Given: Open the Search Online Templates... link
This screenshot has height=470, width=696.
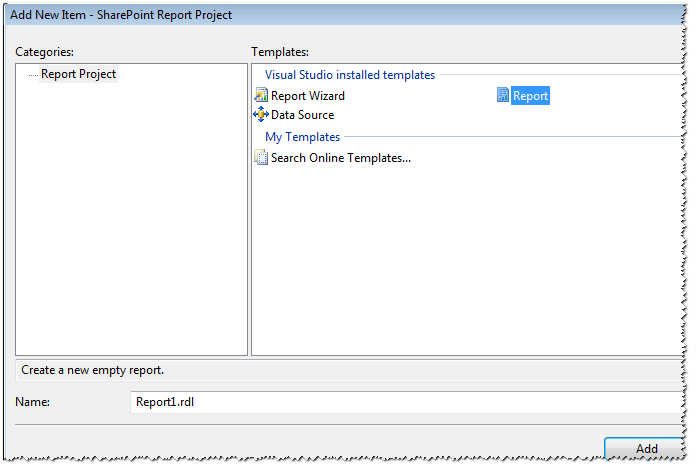Looking at the screenshot, I should point(341,158).
